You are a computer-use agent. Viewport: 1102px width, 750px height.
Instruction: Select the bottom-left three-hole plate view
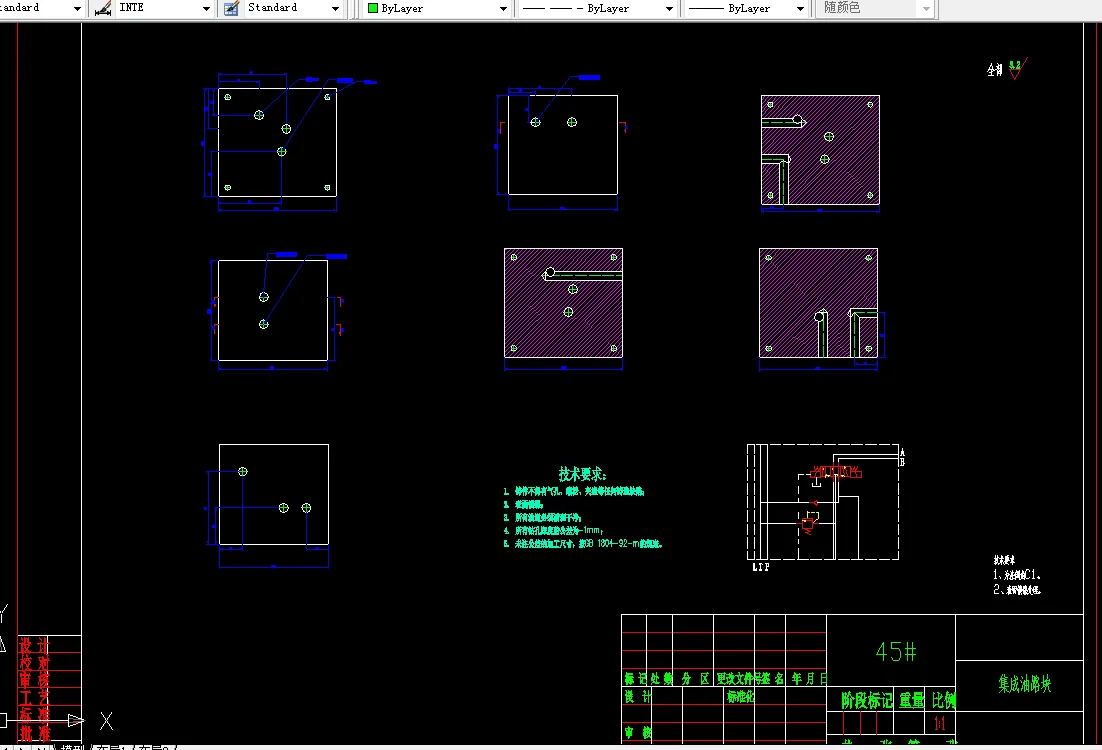(273, 494)
